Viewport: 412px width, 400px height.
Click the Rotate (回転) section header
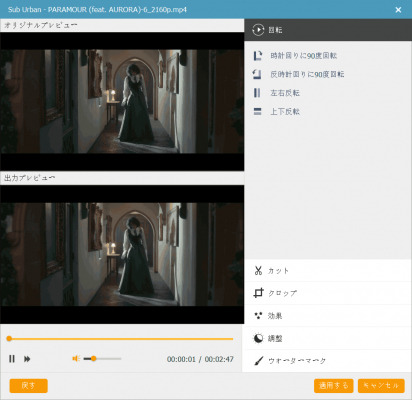pos(328,30)
